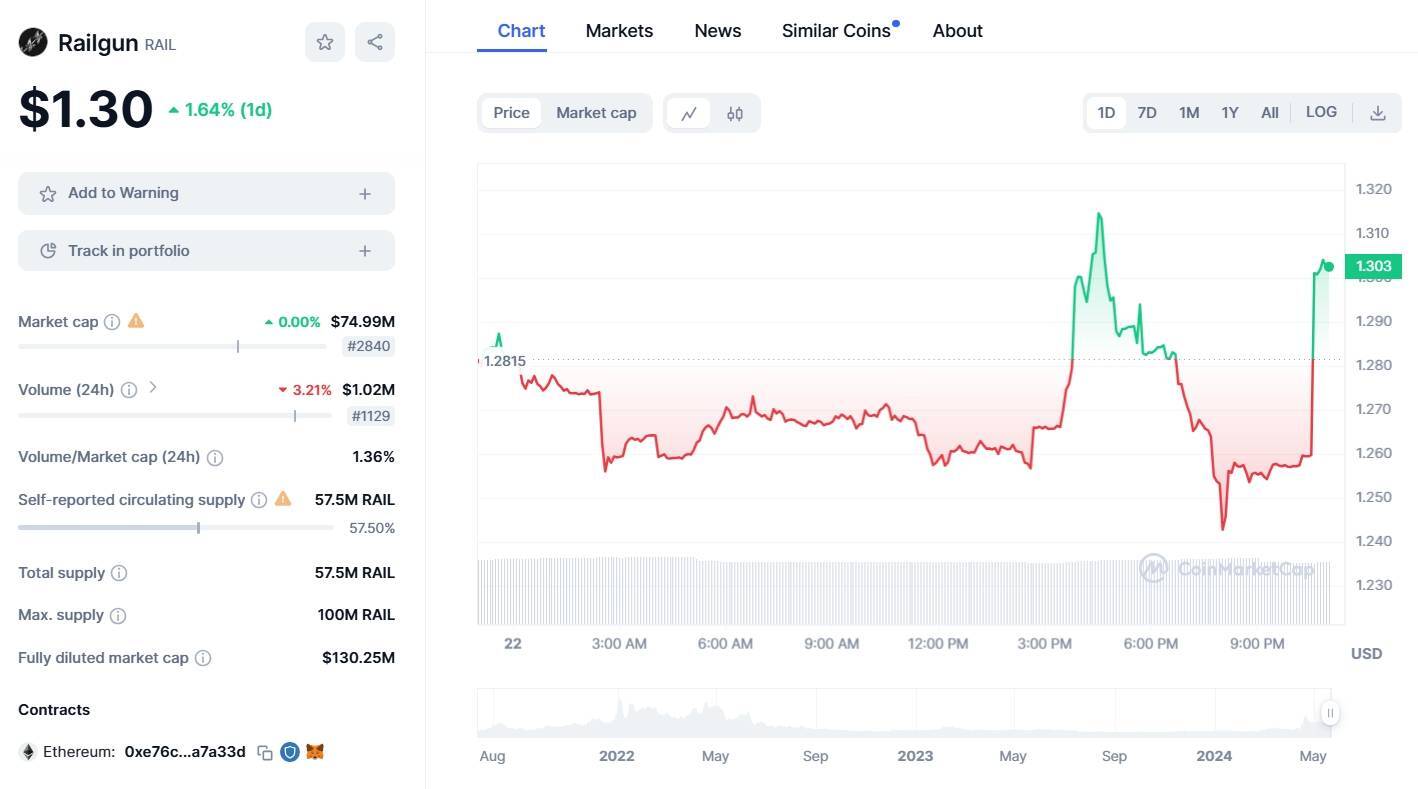Open the Chart tab

[x=521, y=31]
